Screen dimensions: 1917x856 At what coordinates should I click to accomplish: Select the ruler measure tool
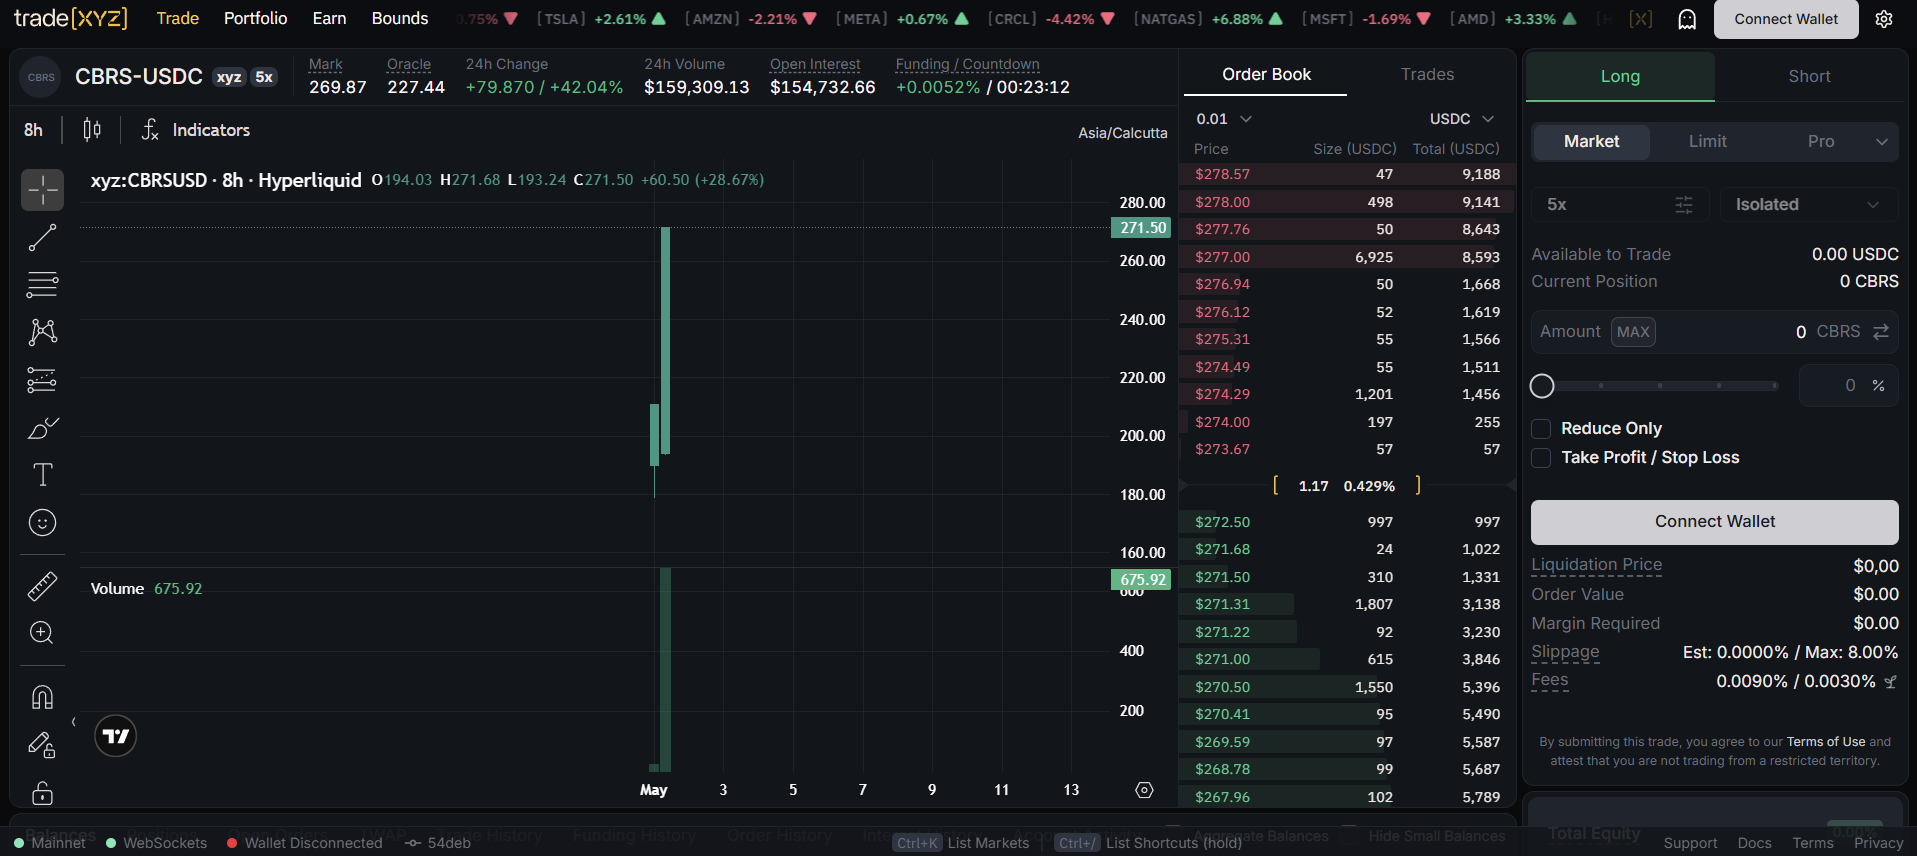coord(42,586)
